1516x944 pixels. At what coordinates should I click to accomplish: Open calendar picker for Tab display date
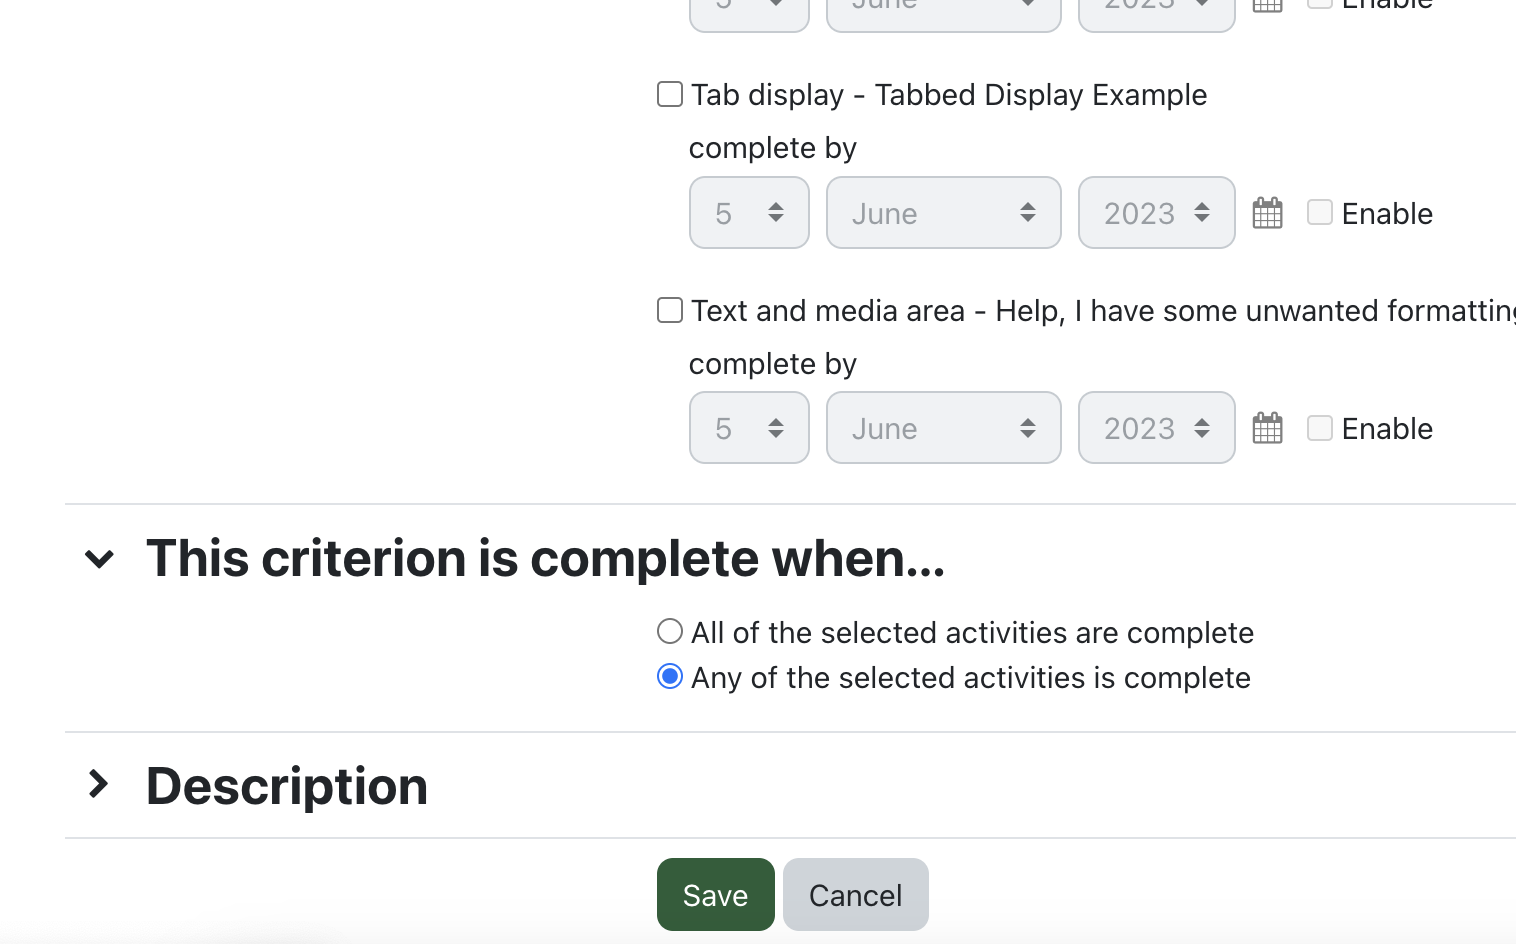point(1267,213)
